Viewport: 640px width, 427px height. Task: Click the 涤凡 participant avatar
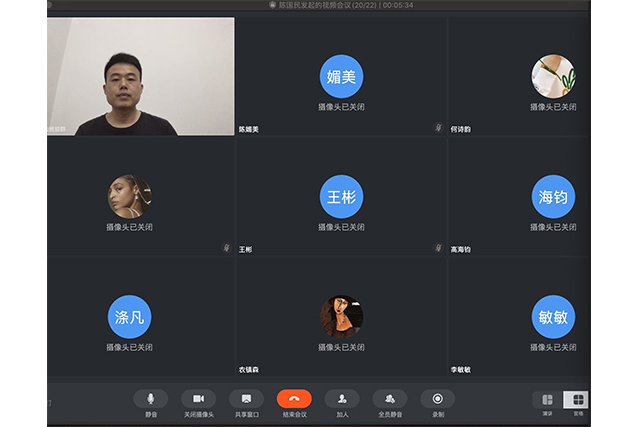[x=130, y=317]
